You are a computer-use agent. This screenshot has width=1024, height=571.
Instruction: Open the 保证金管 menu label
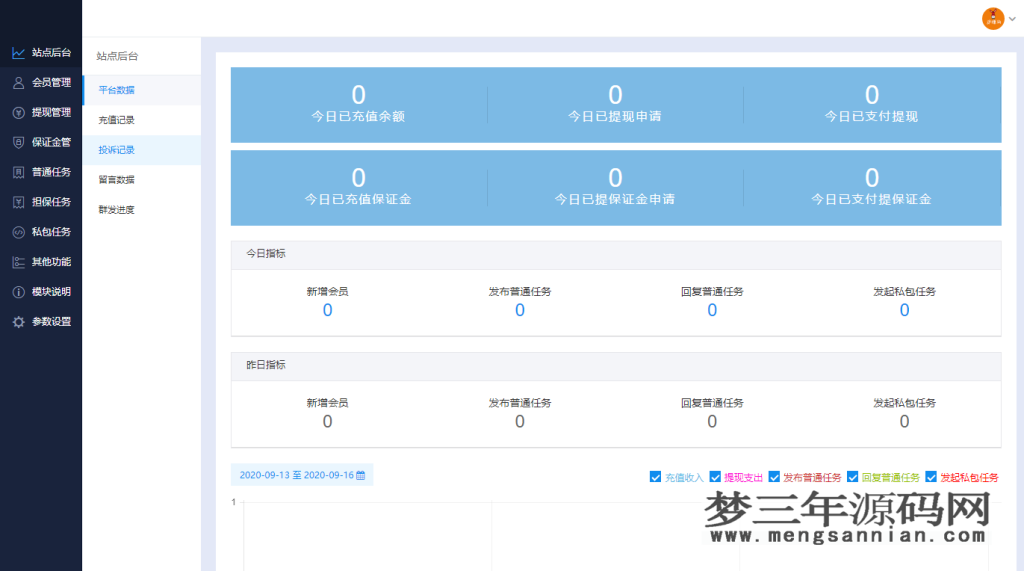tap(52, 142)
